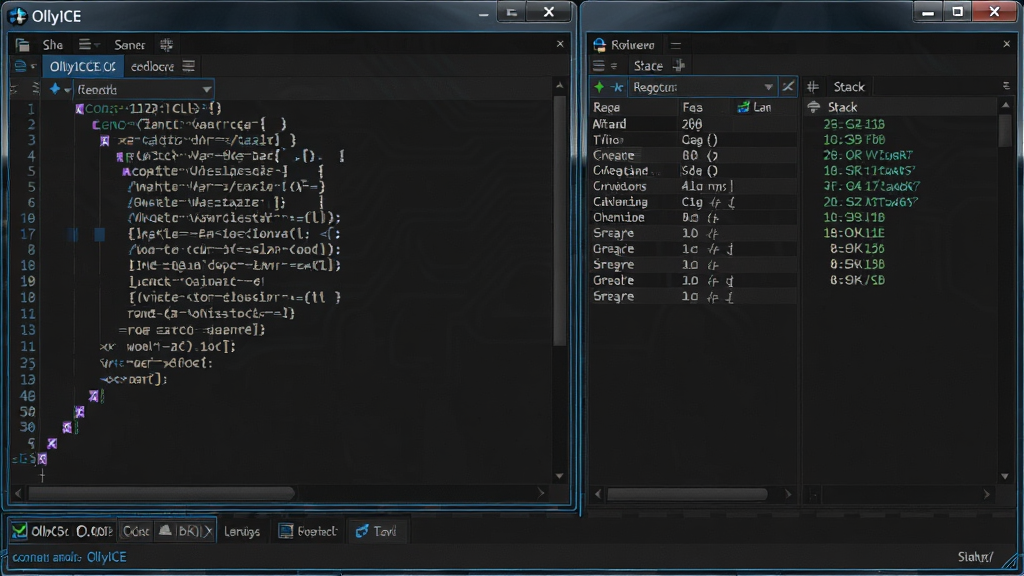
Task: Switch to the eedlocre tab
Action: click(152, 67)
